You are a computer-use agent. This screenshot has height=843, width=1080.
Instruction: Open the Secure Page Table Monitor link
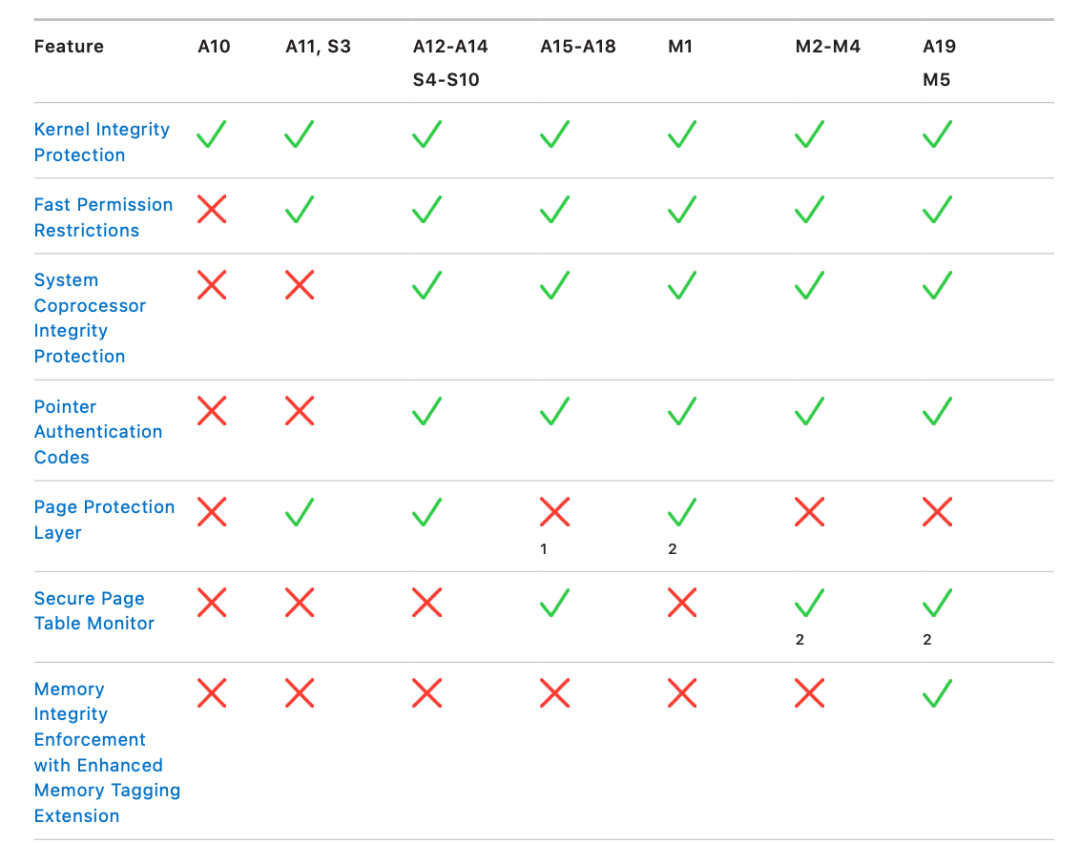pyautogui.click(x=94, y=611)
